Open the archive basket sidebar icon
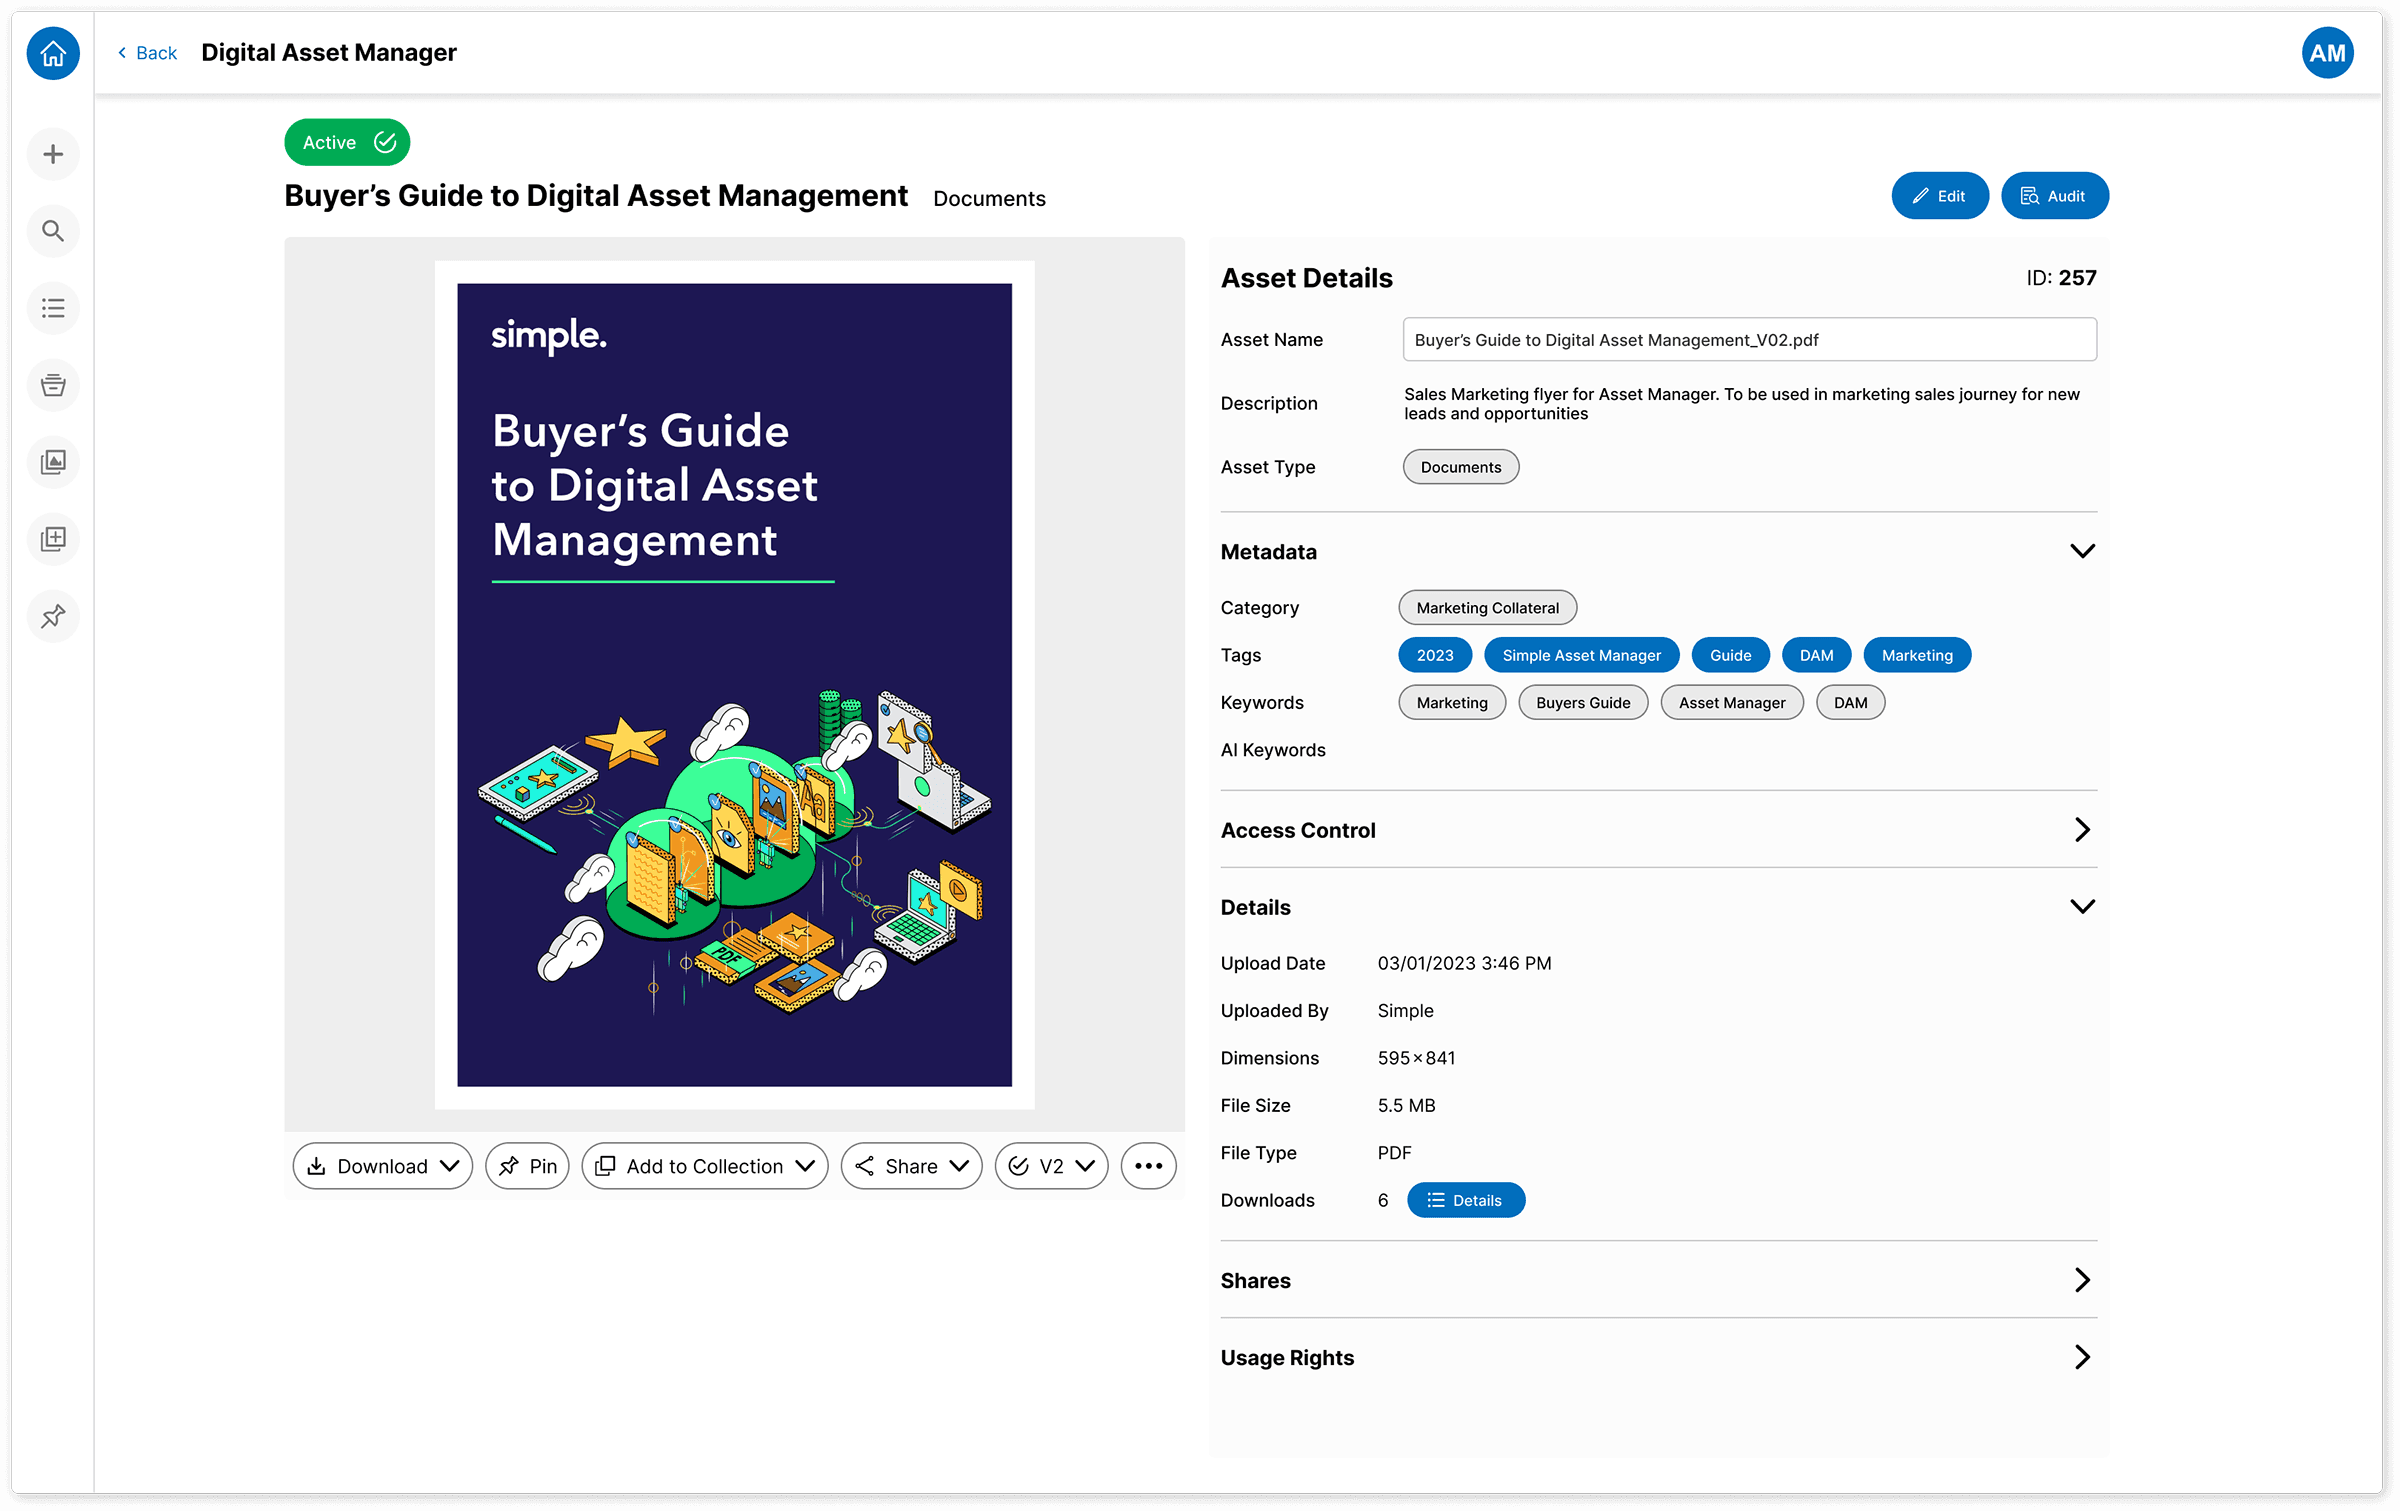The width and height of the screenshot is (2400, 1511). 52,385
